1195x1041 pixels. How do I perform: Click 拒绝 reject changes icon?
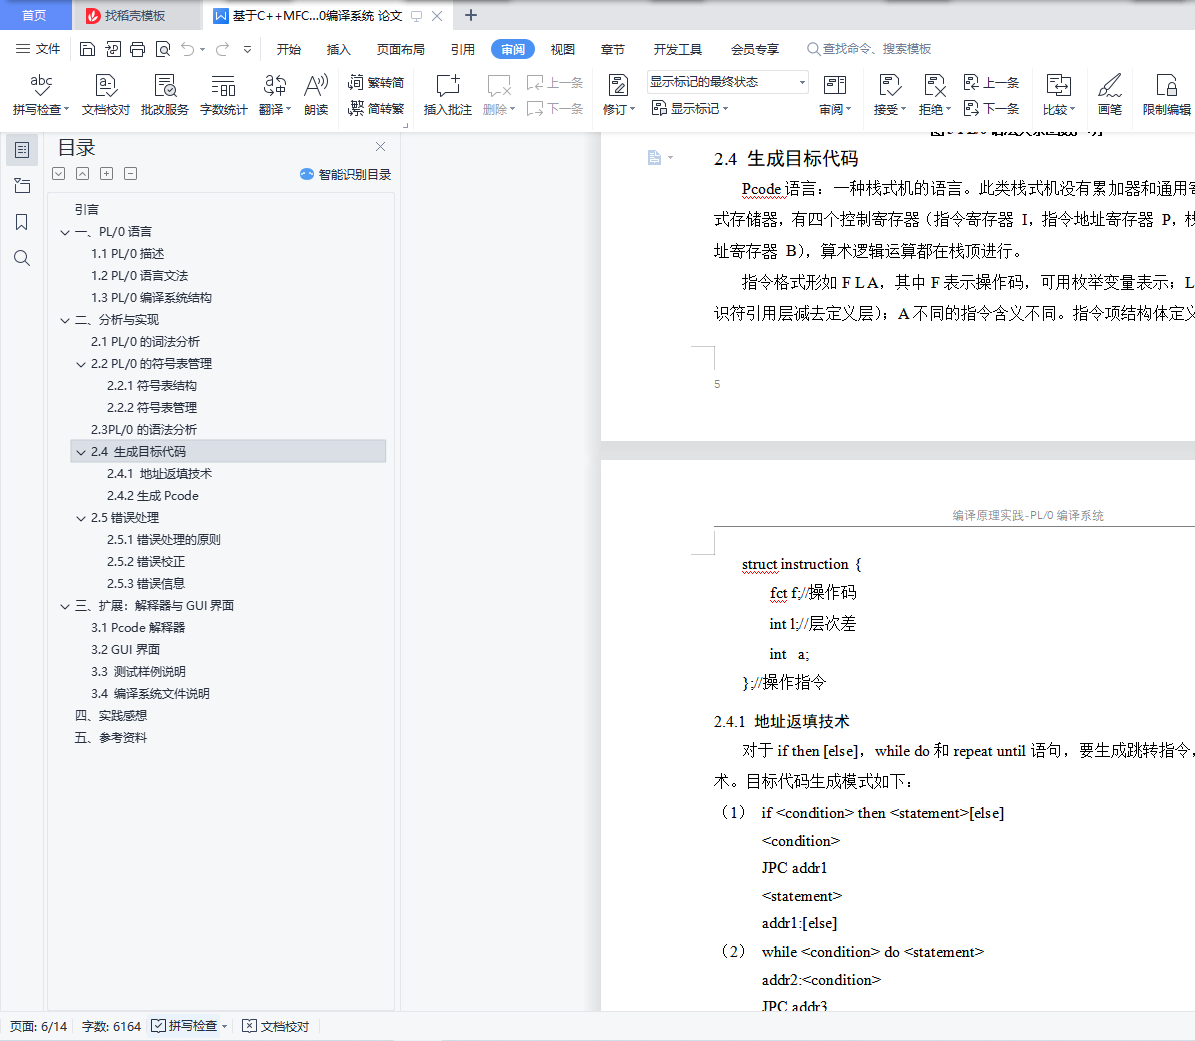click(x=934, y=85)
